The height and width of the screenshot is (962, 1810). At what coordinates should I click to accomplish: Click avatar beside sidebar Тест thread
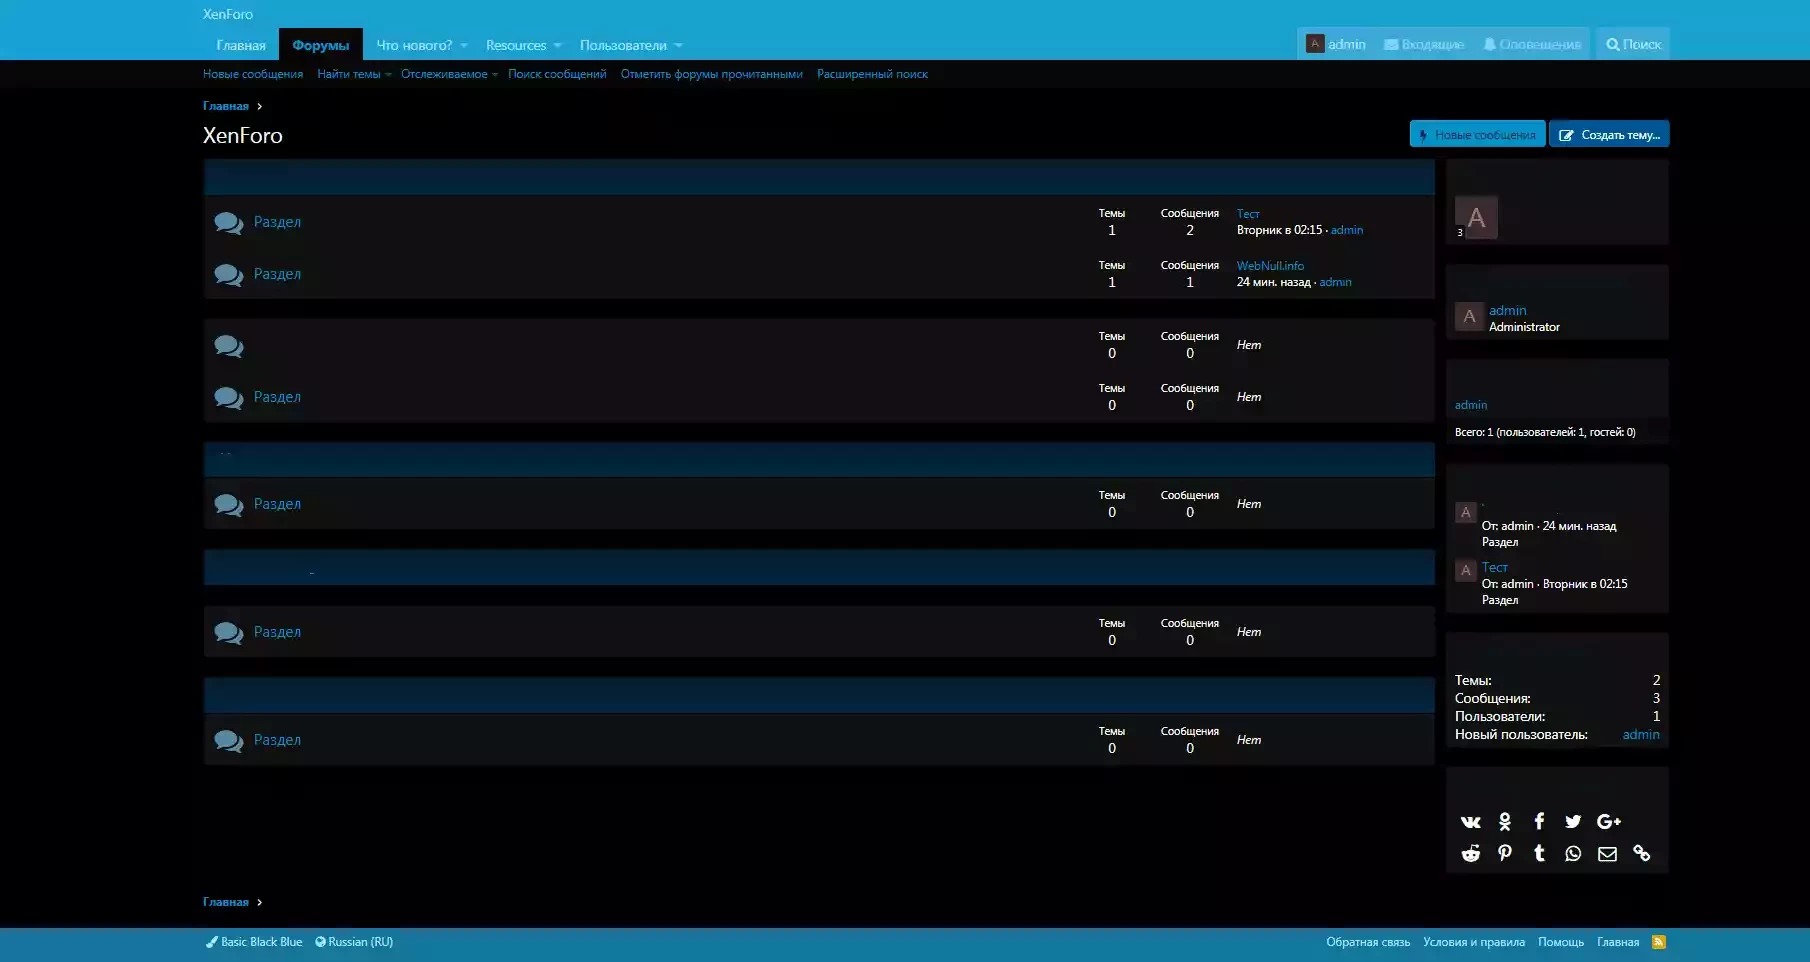1466,571
